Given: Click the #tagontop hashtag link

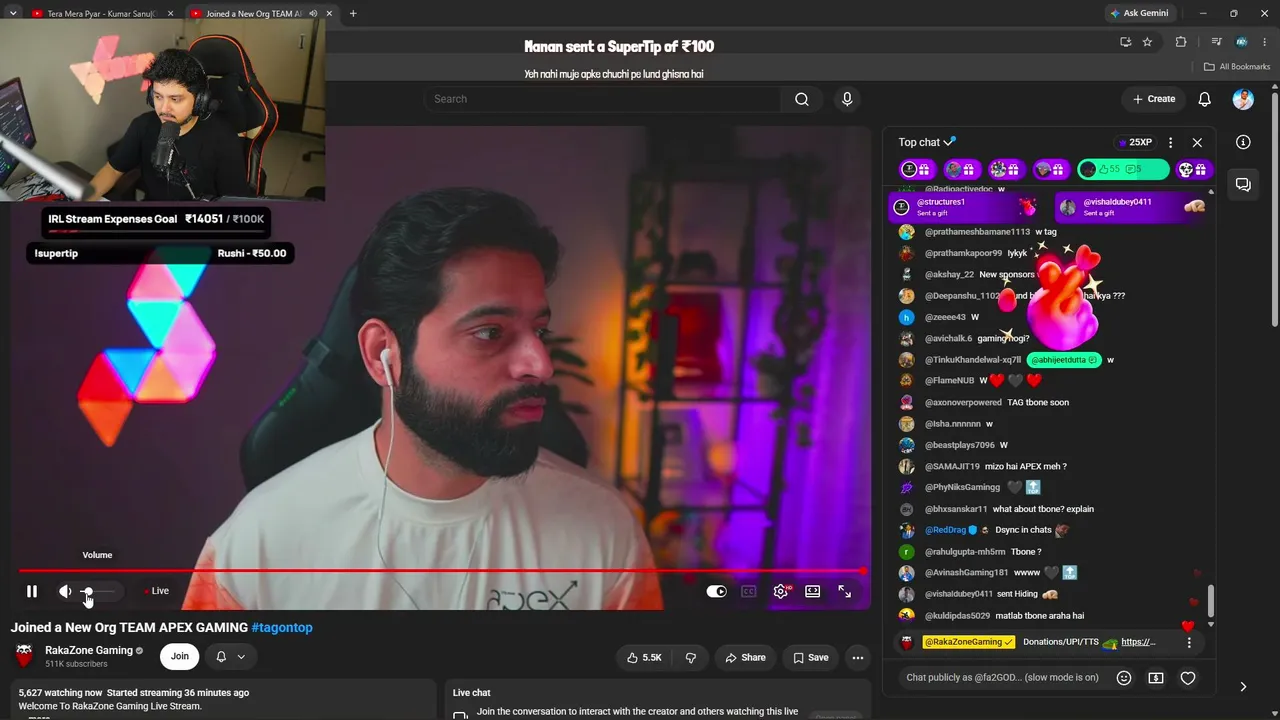Looking at the screenshot, I should 282,628.
